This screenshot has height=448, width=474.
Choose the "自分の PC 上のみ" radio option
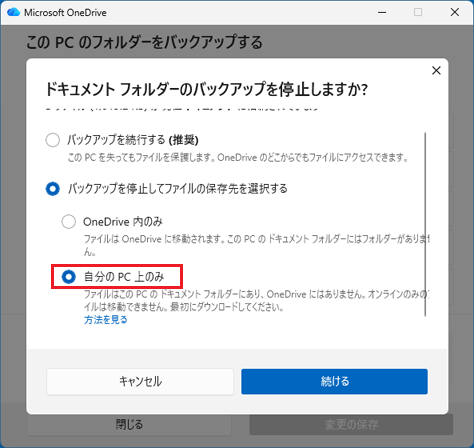(69, 277)
